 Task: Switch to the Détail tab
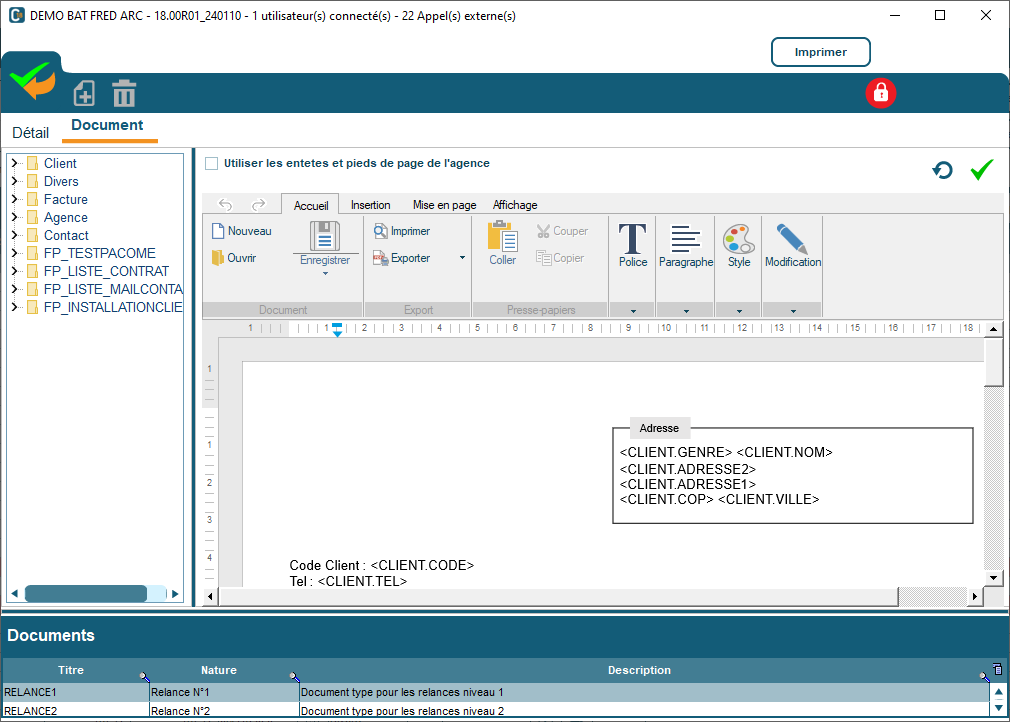coord(30,132)
